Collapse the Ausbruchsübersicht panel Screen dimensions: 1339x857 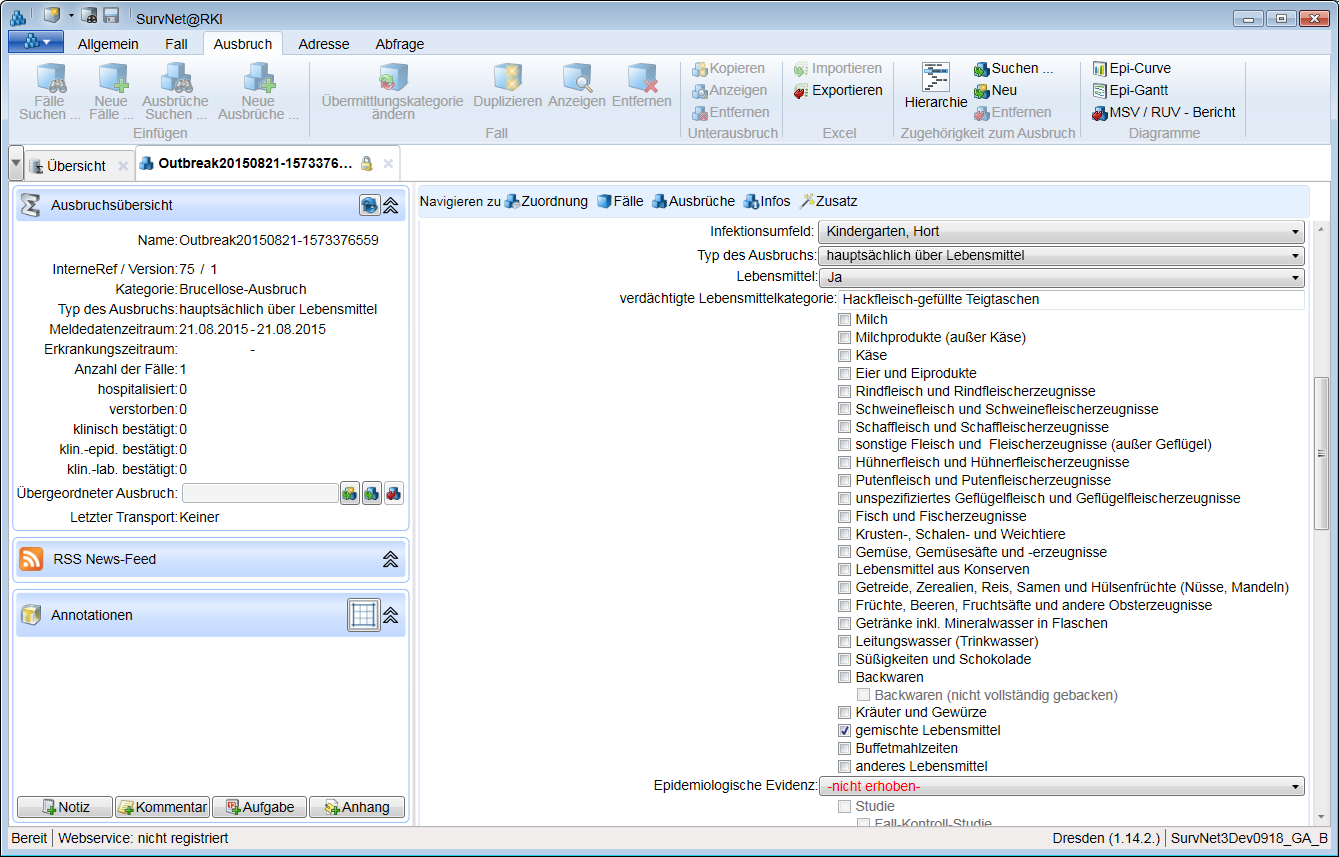(391, 205)
